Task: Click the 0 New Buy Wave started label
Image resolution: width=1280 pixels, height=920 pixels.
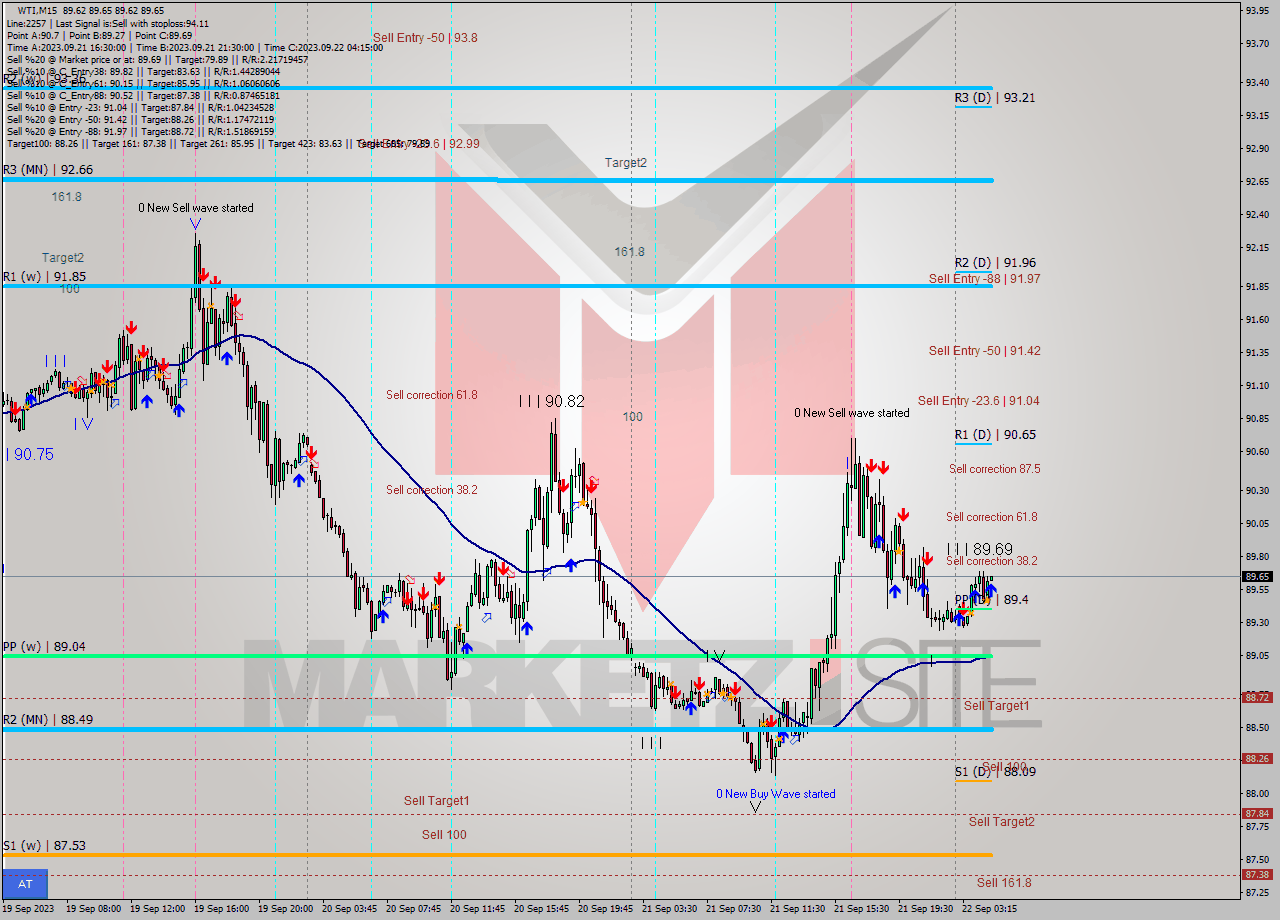Action: (x=775, y=794)
